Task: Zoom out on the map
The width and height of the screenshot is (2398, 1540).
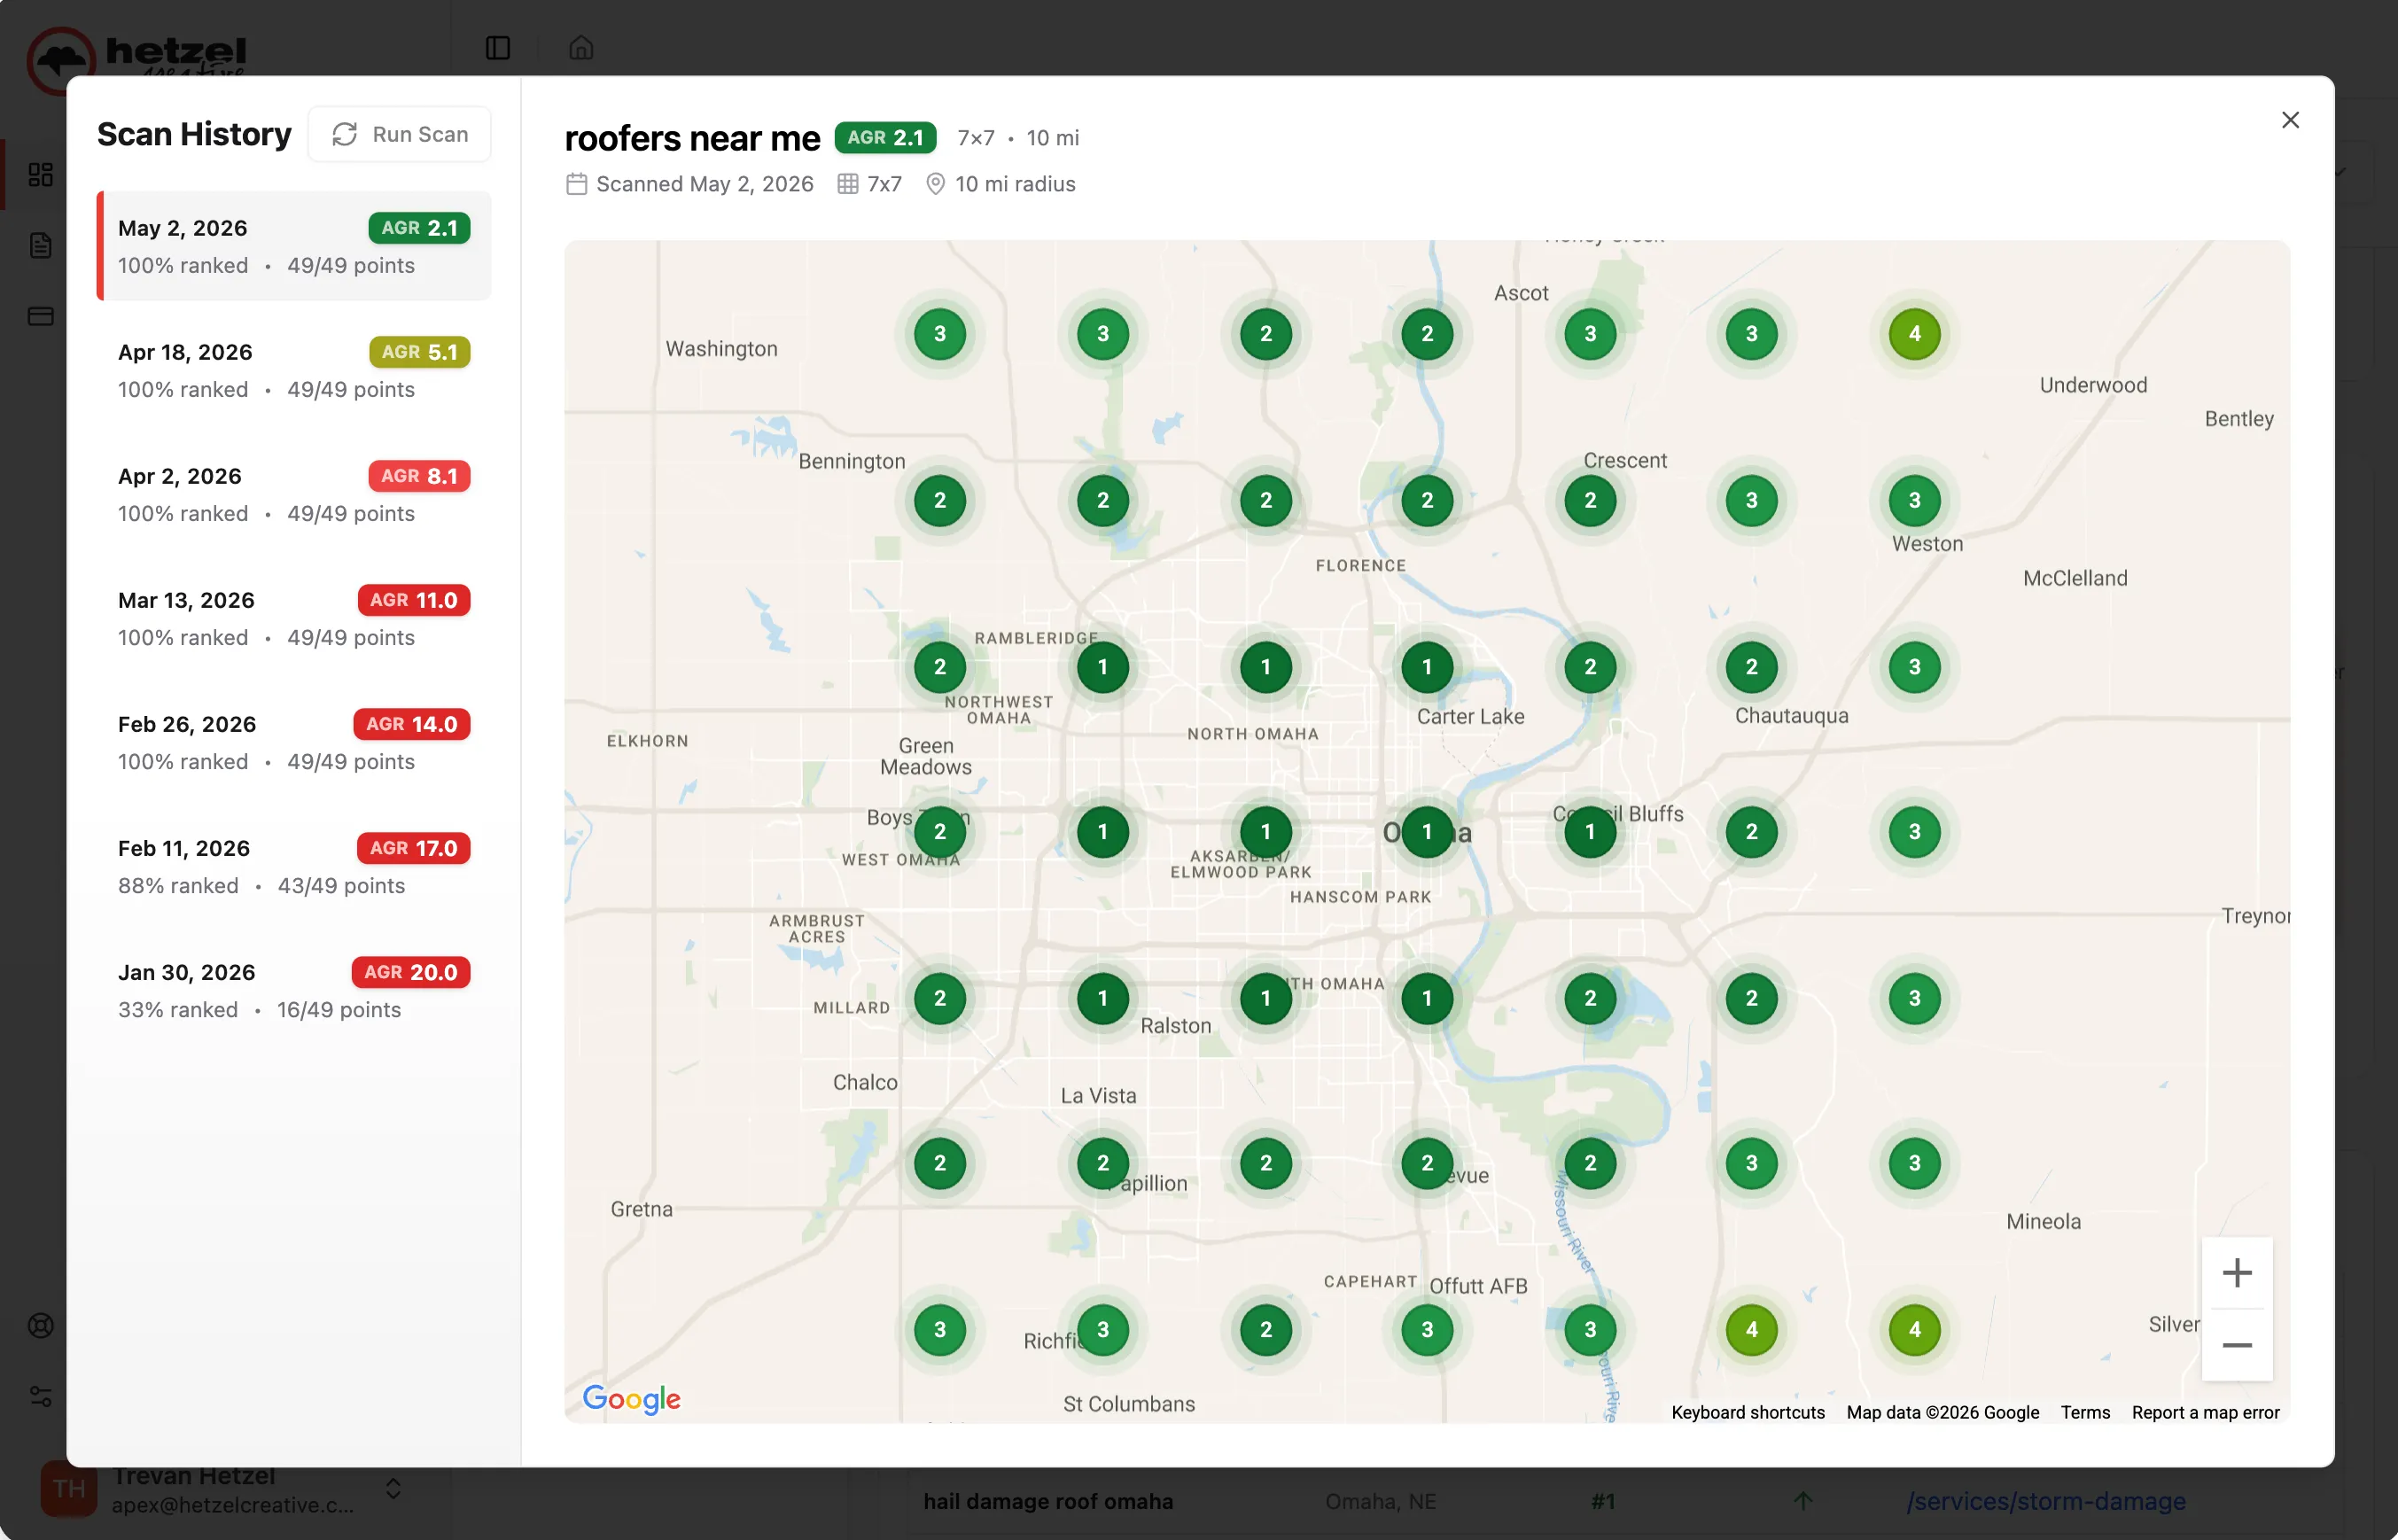Action: (2237, 1345)
